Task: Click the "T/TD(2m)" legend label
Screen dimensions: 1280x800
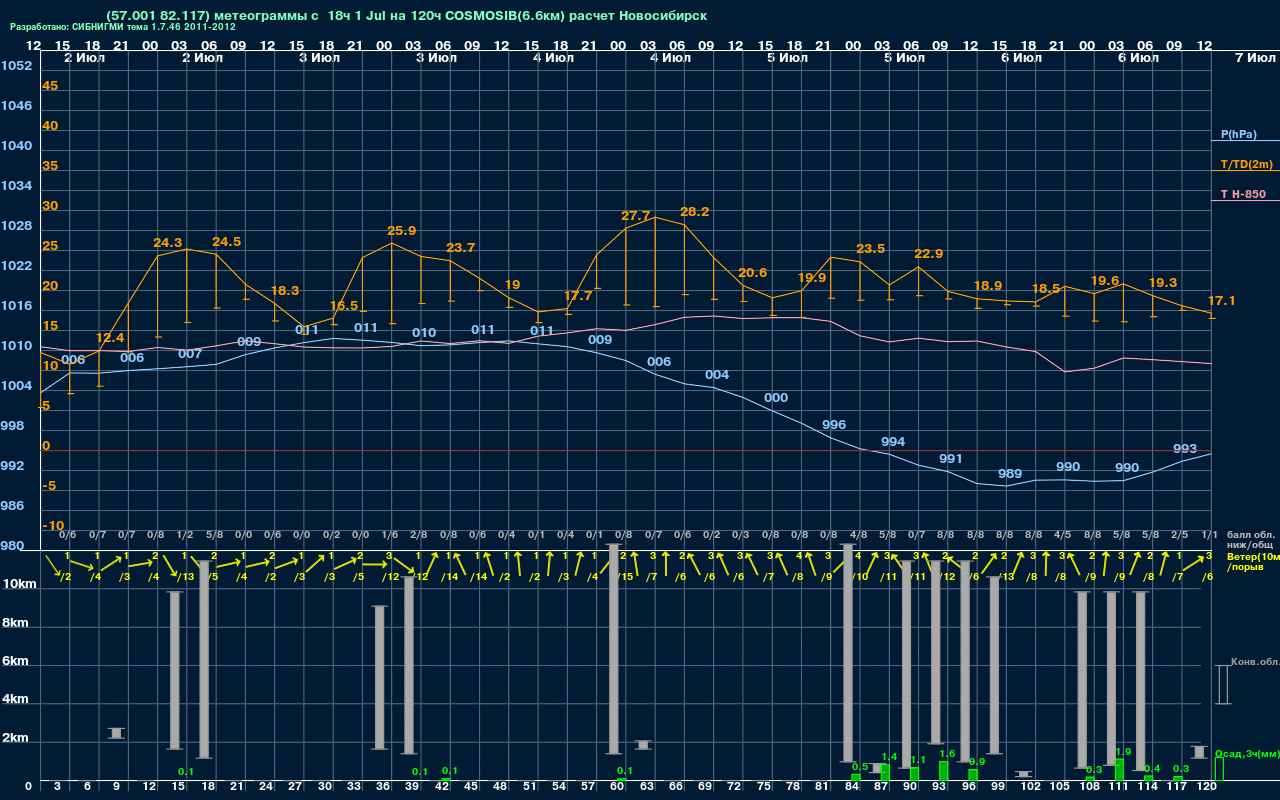Action: (1246, 164)
